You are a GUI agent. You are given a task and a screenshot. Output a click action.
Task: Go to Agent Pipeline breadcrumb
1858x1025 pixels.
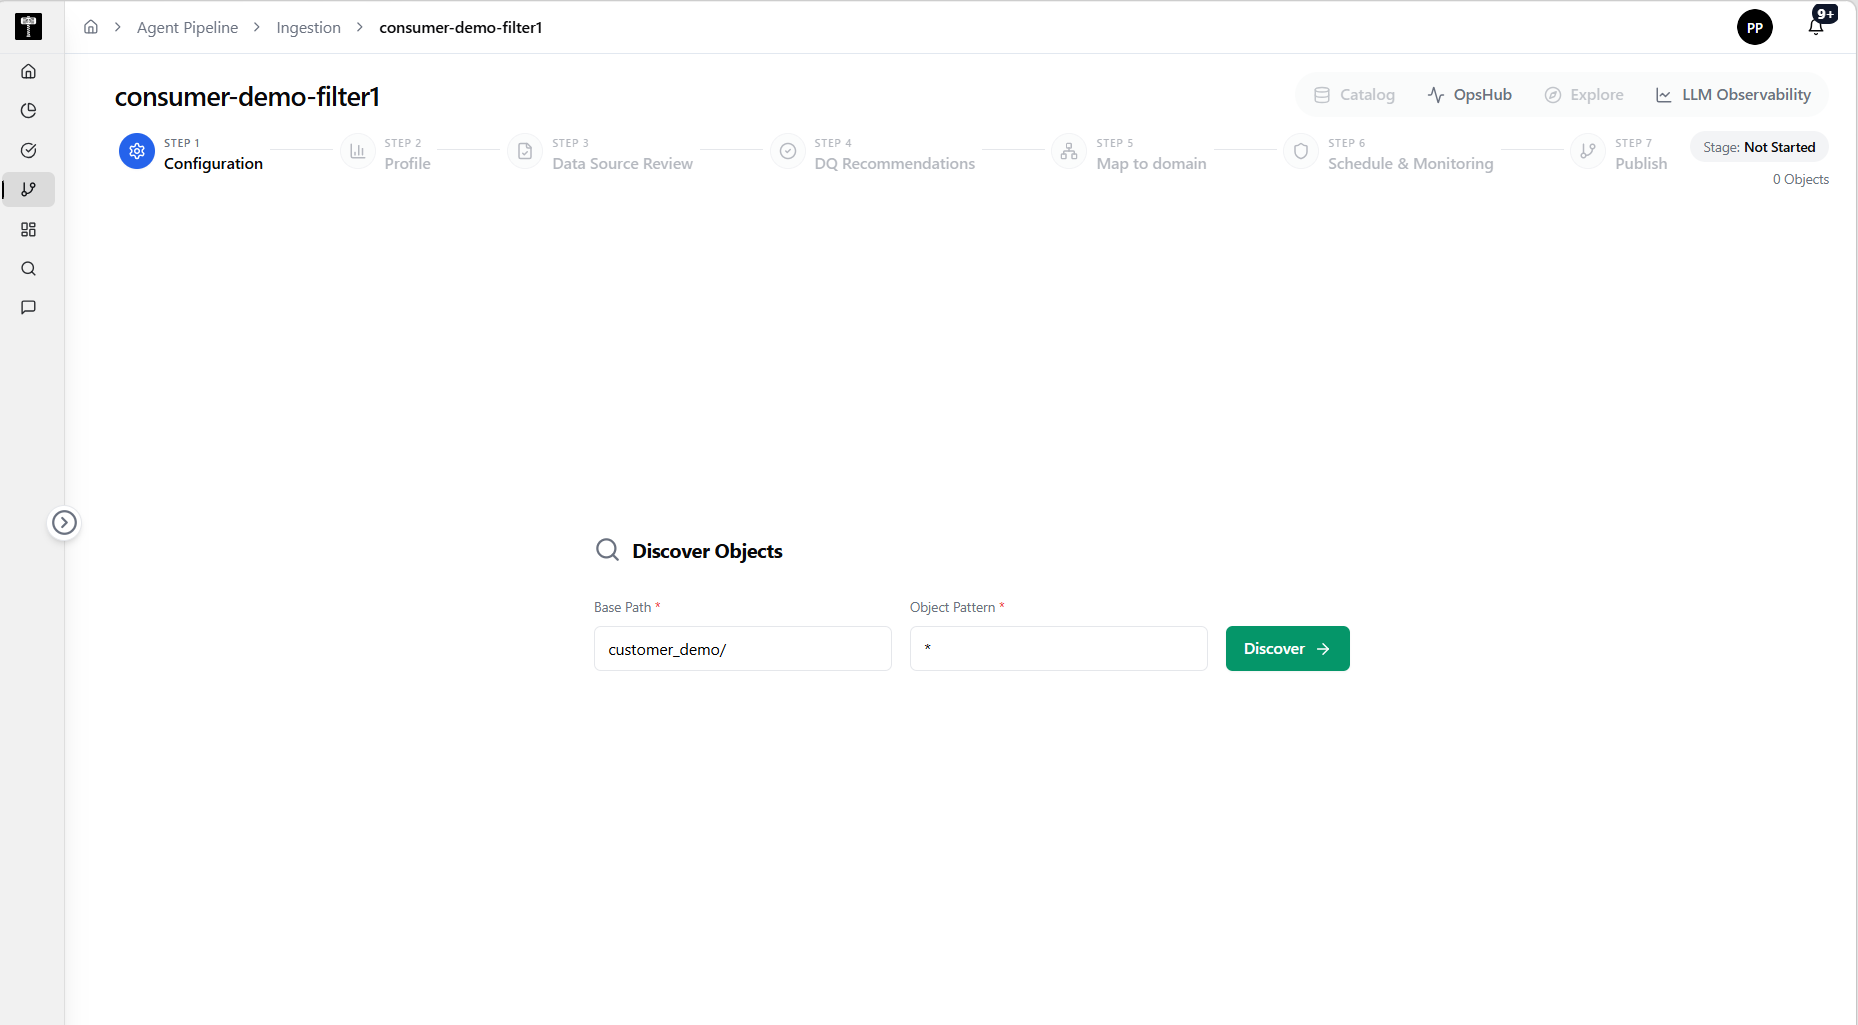[x=187, y=27]
